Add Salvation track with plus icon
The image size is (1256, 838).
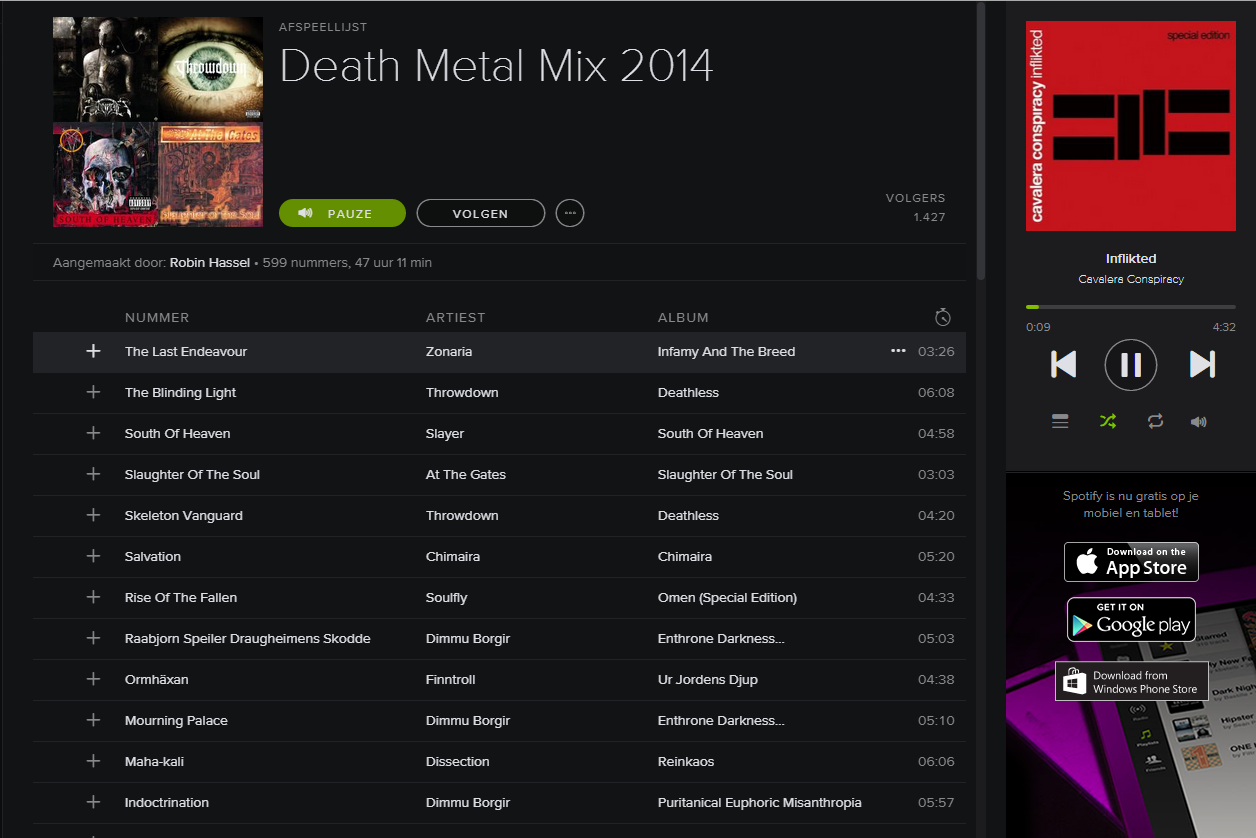click(93, 556)
